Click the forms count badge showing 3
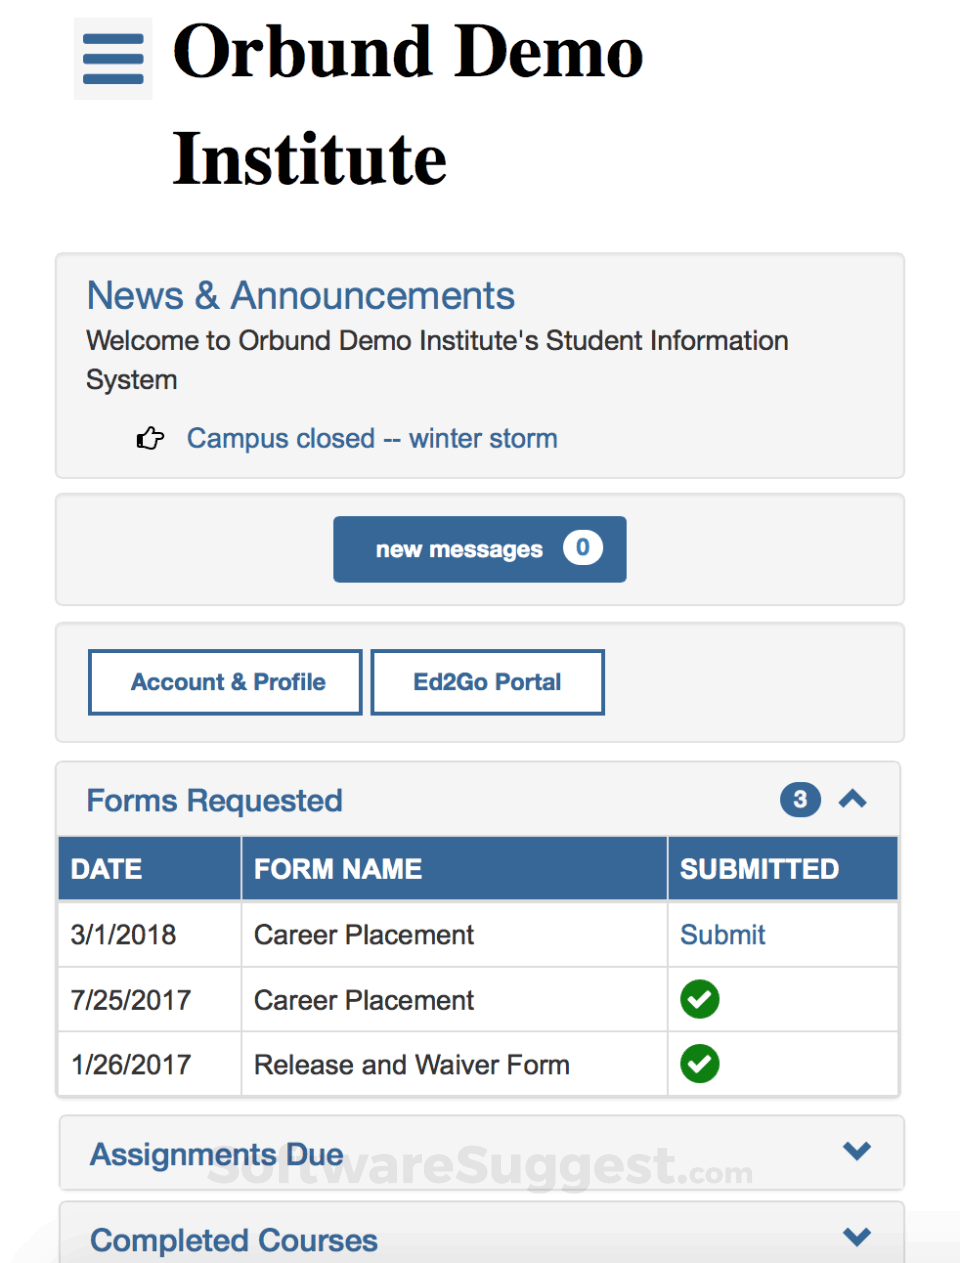 800,800
